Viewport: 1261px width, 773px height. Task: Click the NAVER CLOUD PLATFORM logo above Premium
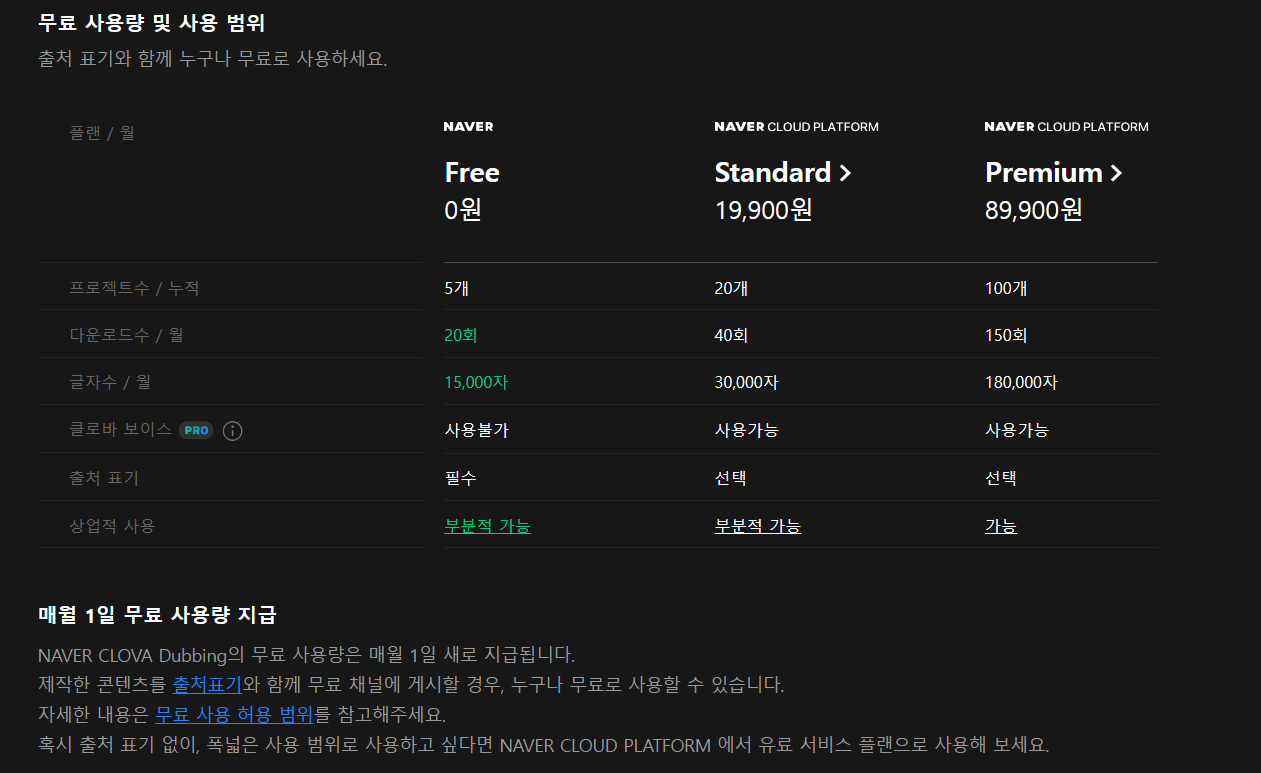point(1066,126)
